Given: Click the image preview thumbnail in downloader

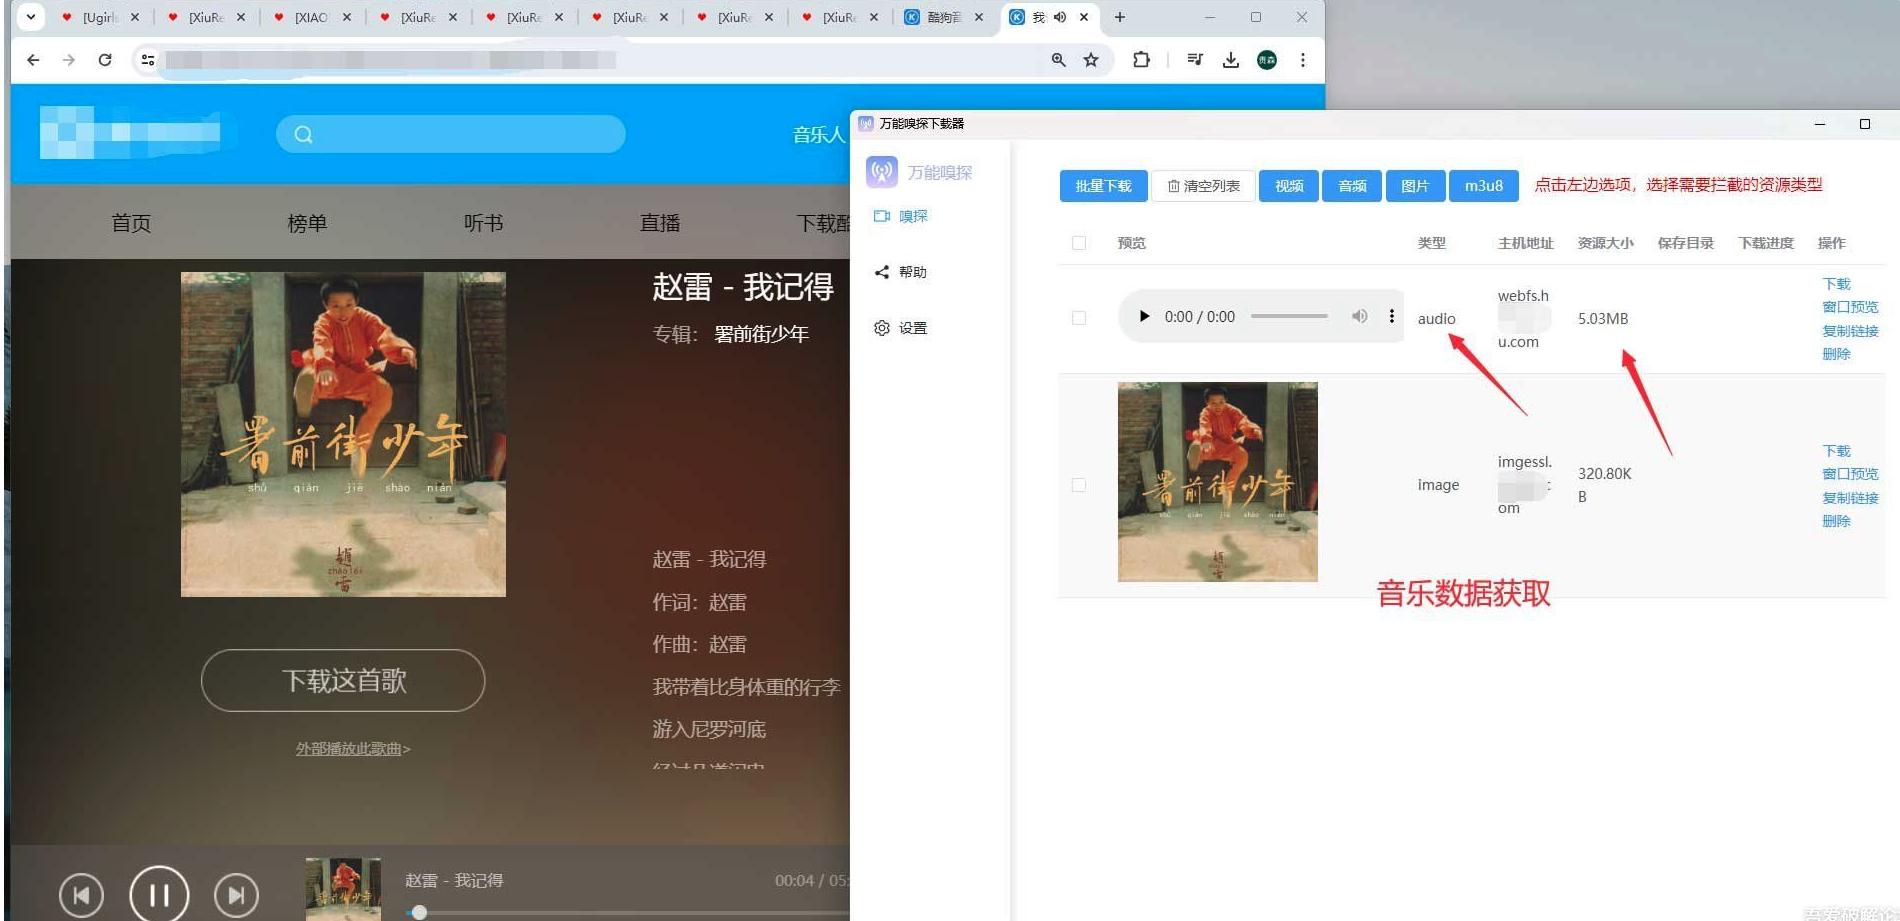Looking at the screenshot, I should [x=1217, y=482].
